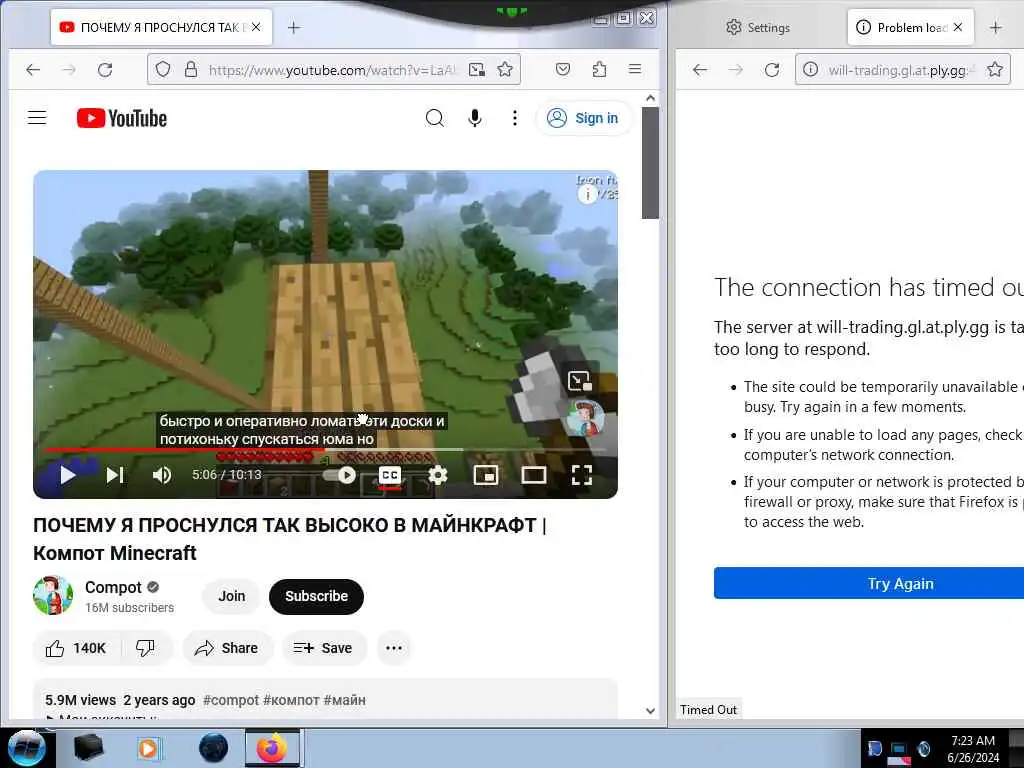Close the Problem loading tab
1024x768 pixels.
tap(958, 27)
